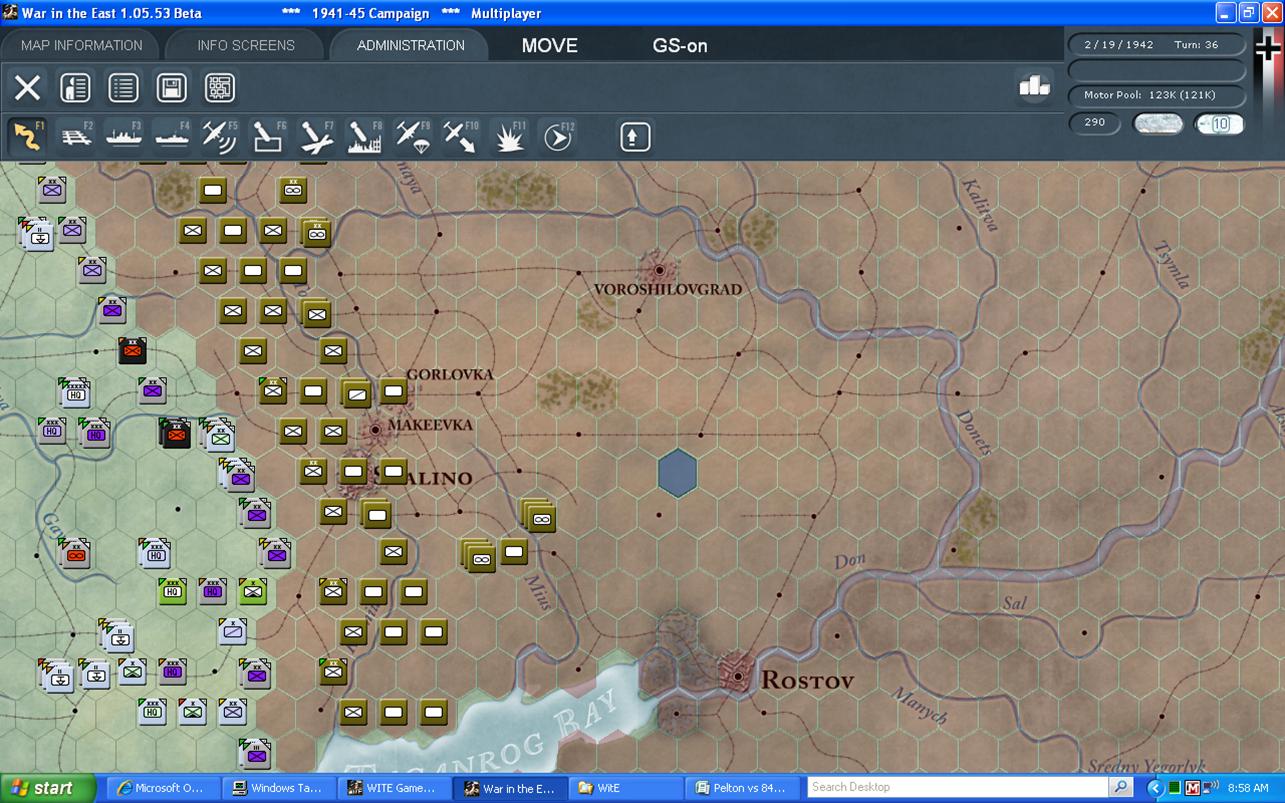The image size is (1285, 803).
Task: Open the preferences list icon
Action: [x=123, y=87]
